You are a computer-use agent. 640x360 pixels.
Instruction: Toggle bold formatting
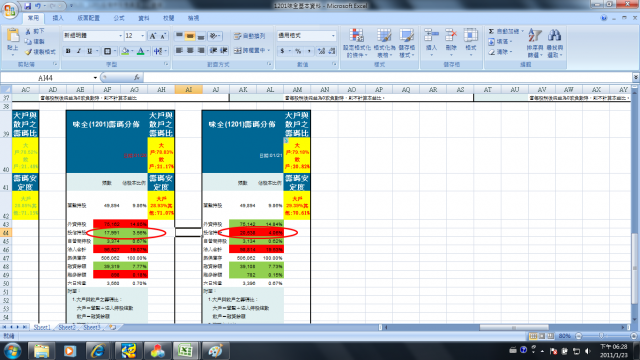[68, 51]
